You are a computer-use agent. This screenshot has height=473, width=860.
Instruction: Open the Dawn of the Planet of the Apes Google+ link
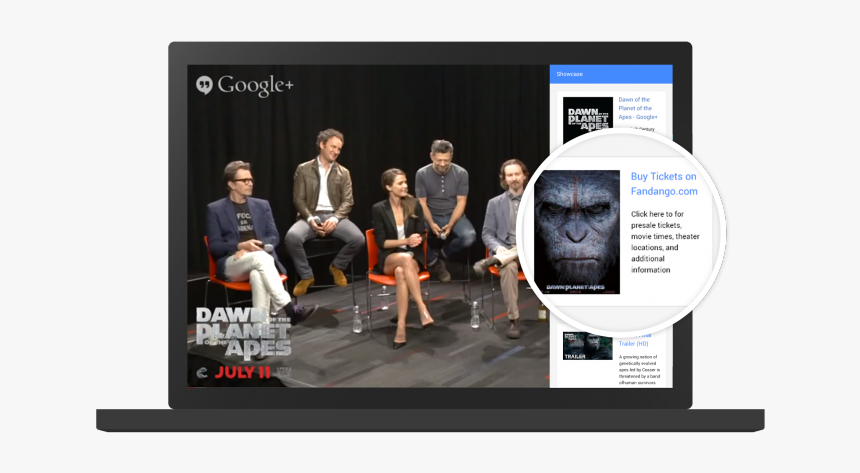638,108
